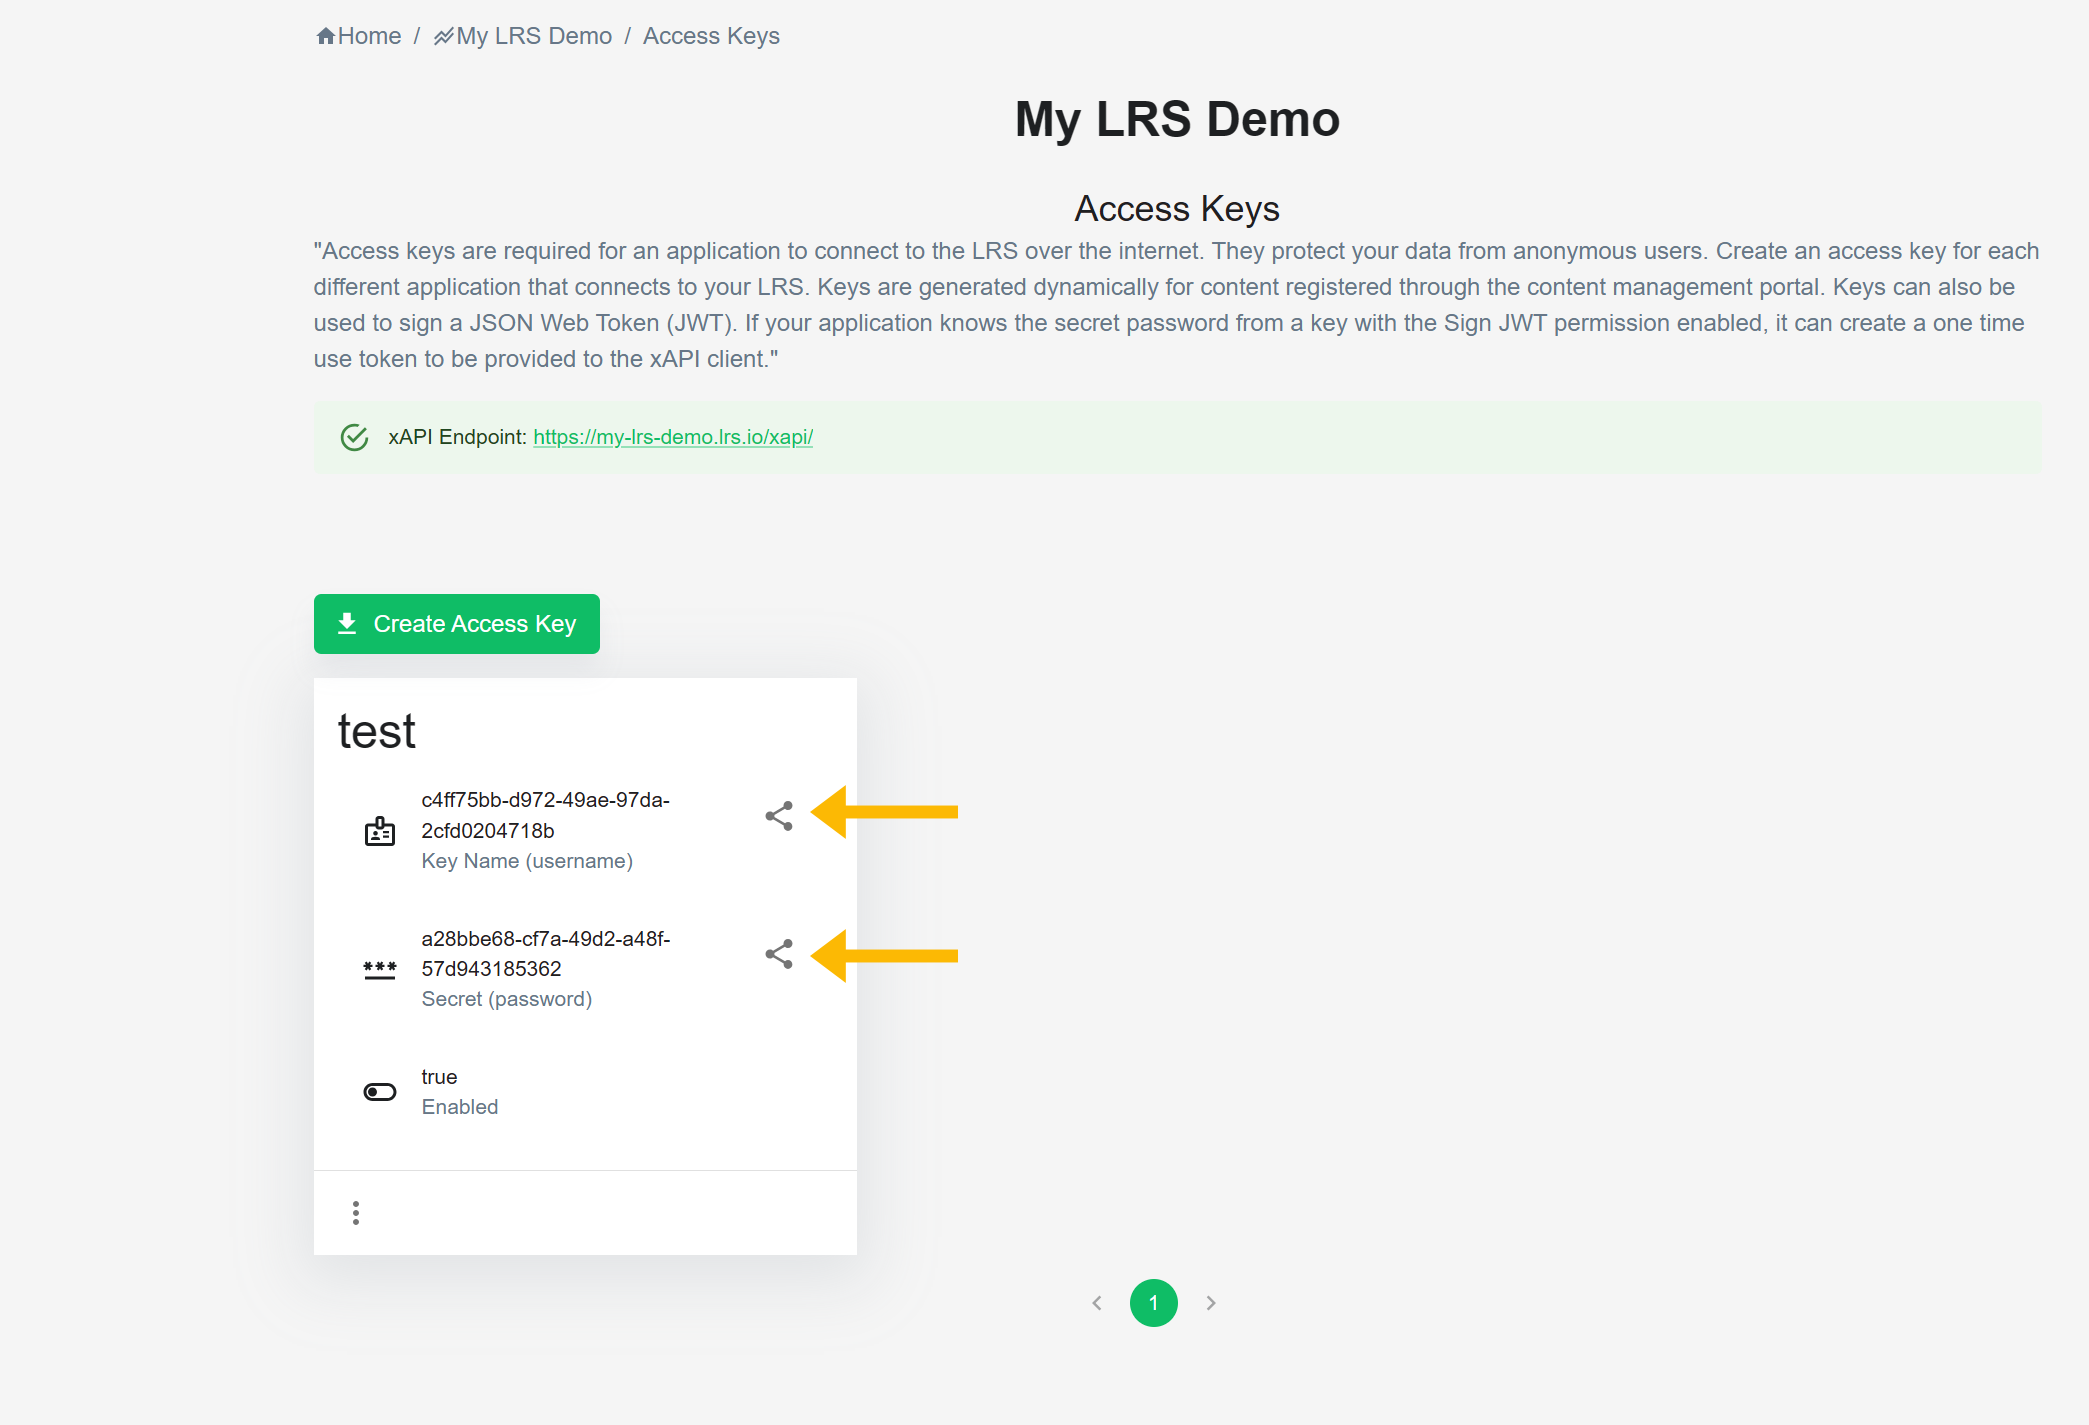This screenshot has height=1425, width=2089.
Task: Go to previous page with left chevron
Action: [x=1097, y=1303]
